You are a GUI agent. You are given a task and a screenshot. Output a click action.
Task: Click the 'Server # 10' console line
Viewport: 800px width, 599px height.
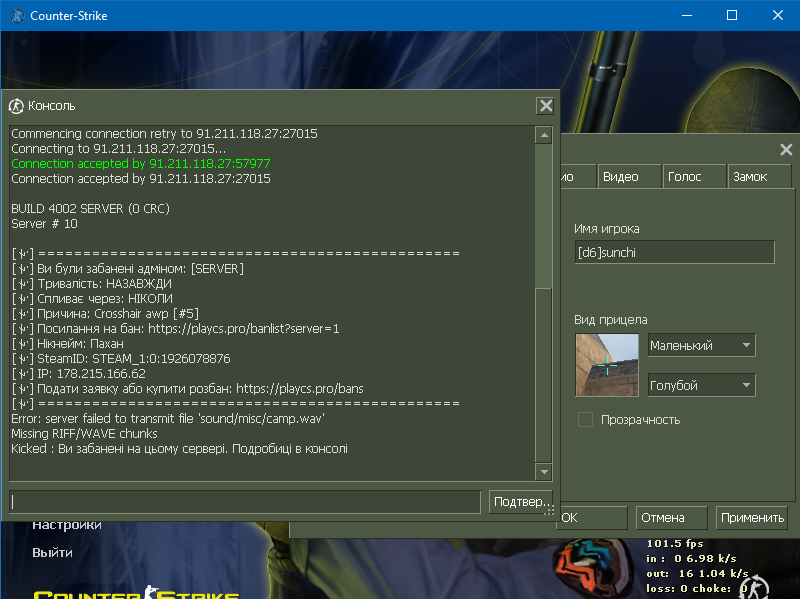[44, 224]
